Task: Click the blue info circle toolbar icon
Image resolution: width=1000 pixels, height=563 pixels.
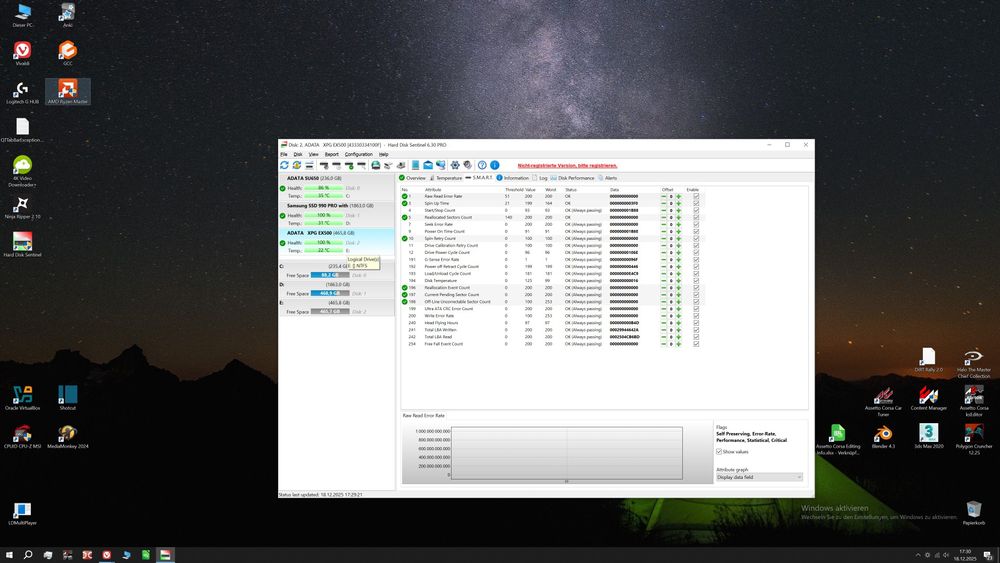Action: point(494,165)
